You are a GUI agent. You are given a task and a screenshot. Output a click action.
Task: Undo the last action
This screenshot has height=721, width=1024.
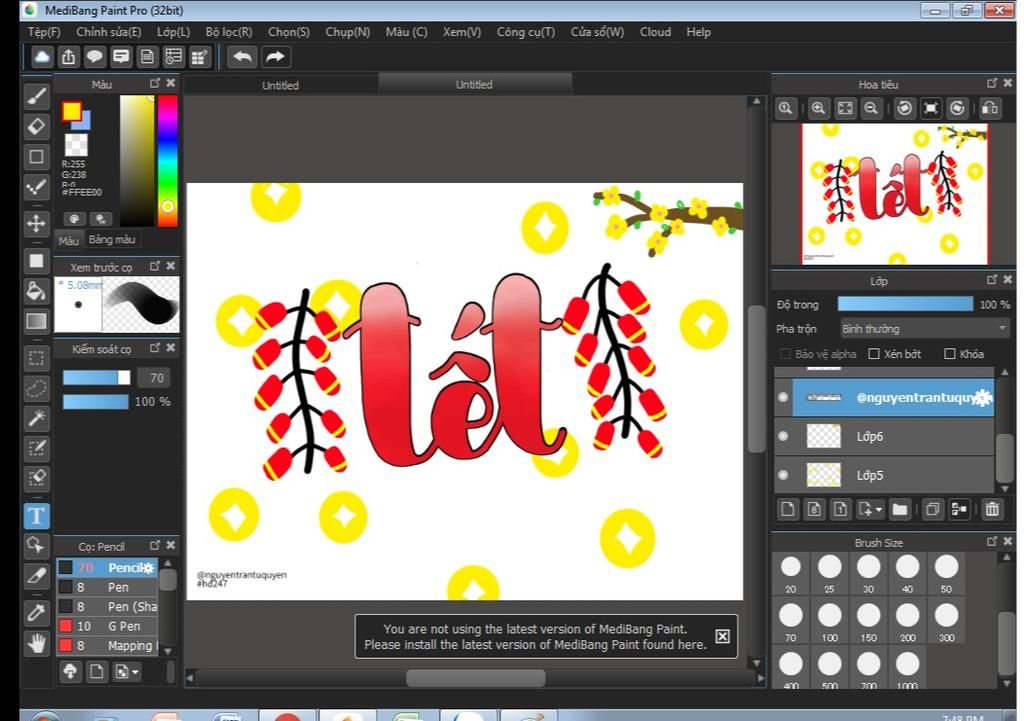(x=242, y=57)
